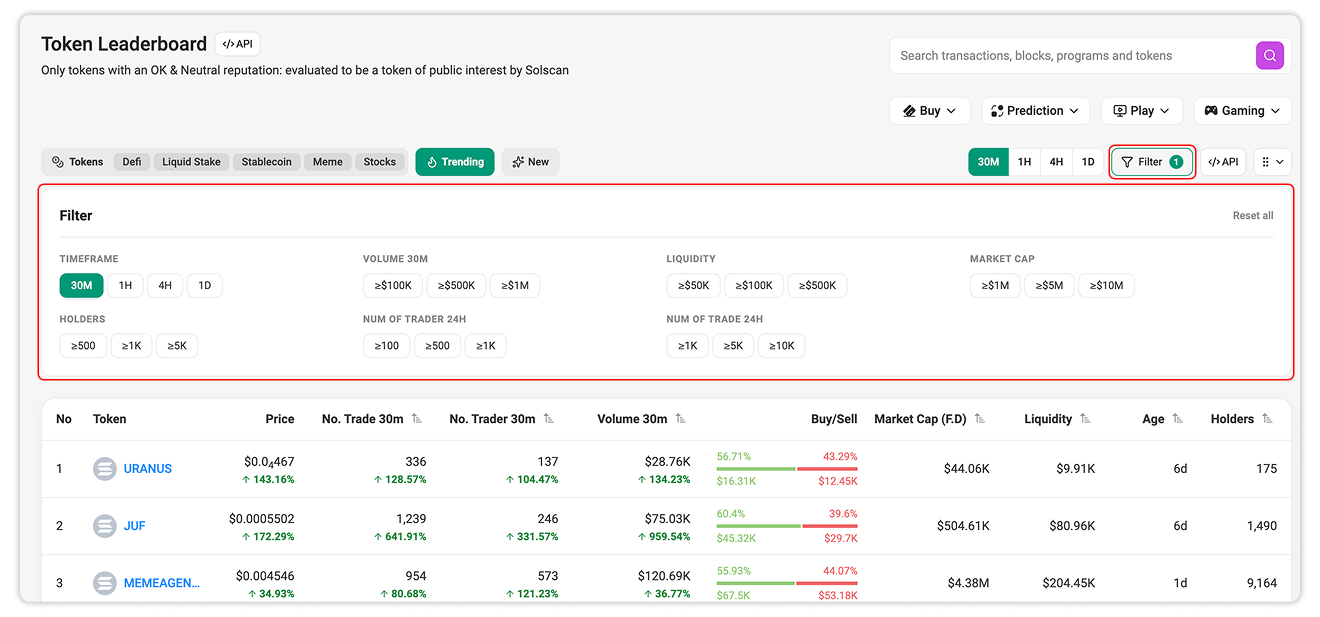Sort by Age column icon
Screen dimensions: 1320x617
point(1178,419)
